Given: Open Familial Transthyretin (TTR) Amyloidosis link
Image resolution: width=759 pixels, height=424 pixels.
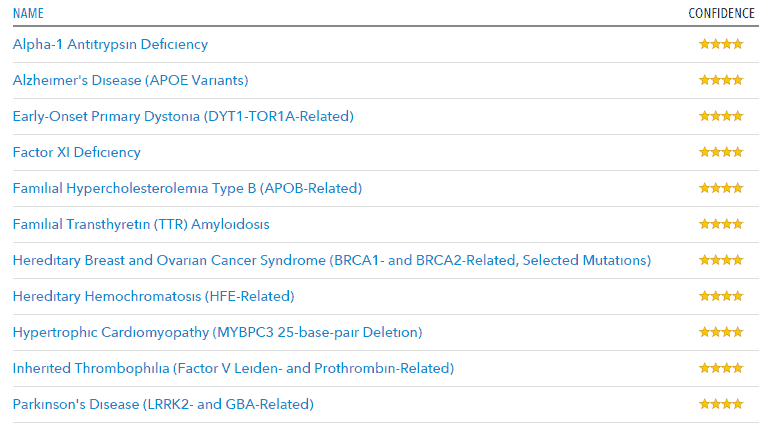Looking at the screenshot, I should tap(141, 224).
